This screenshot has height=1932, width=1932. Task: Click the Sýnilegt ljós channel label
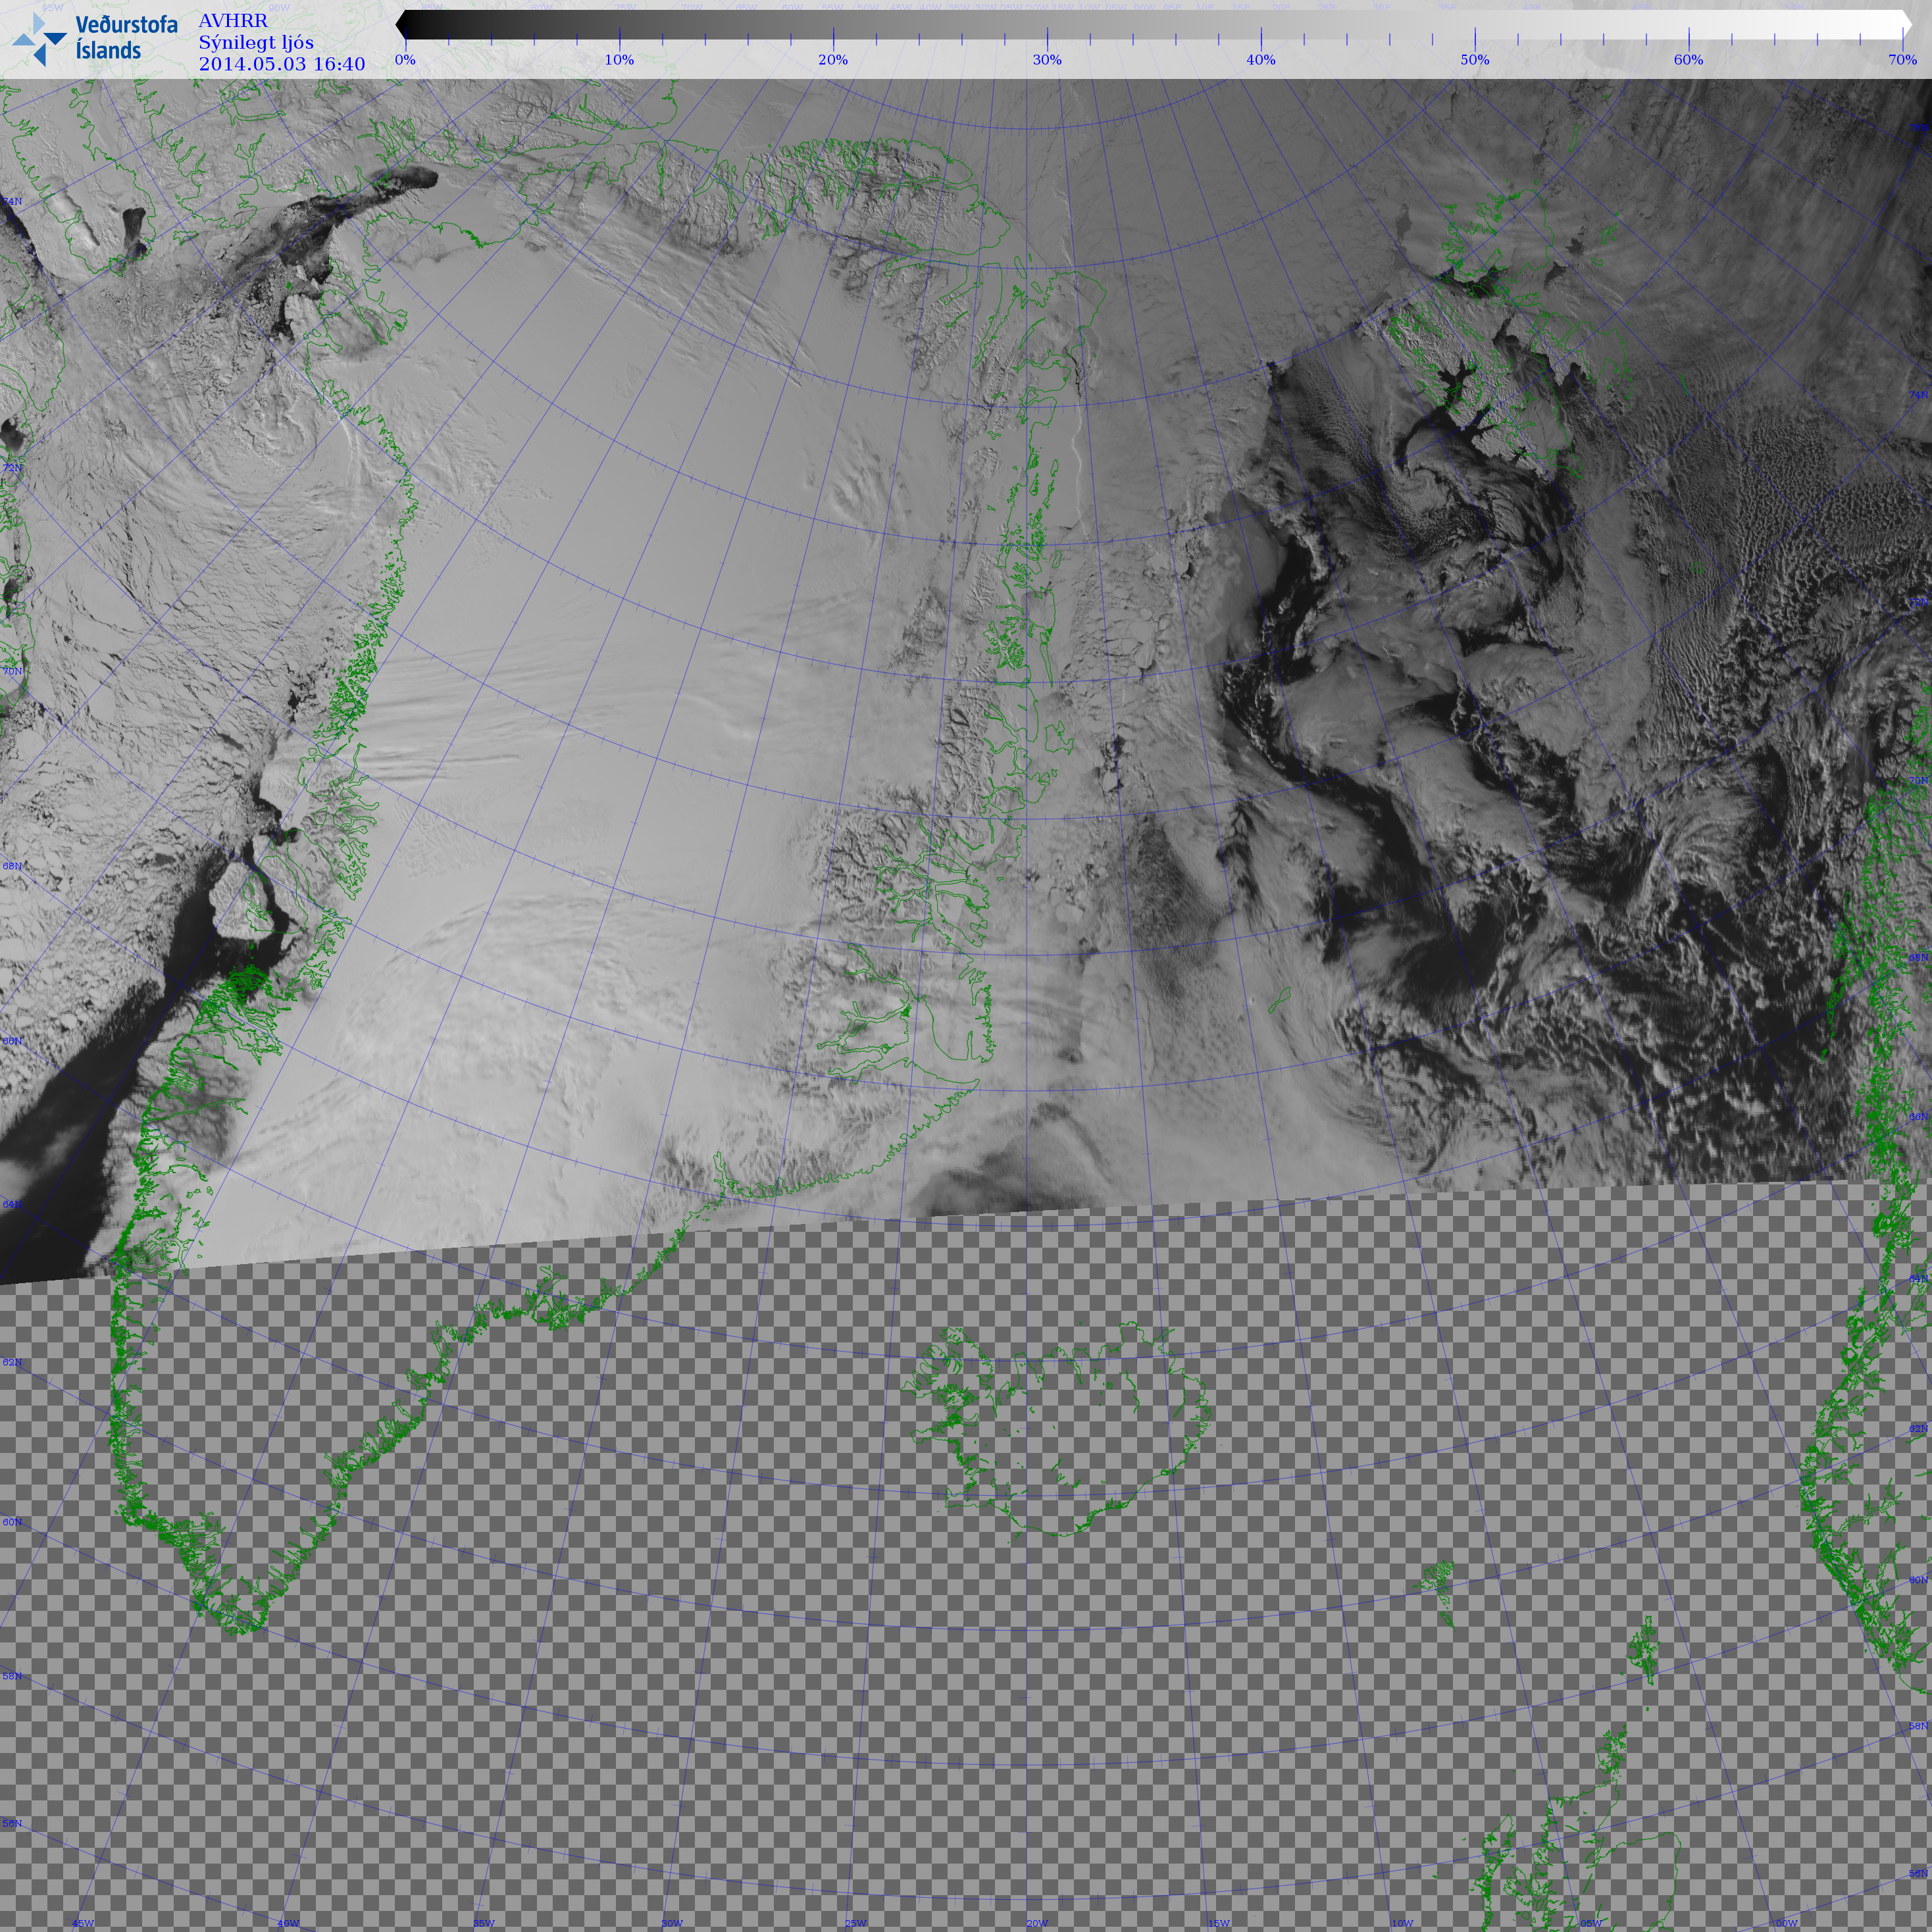click(x=256, y=43)
